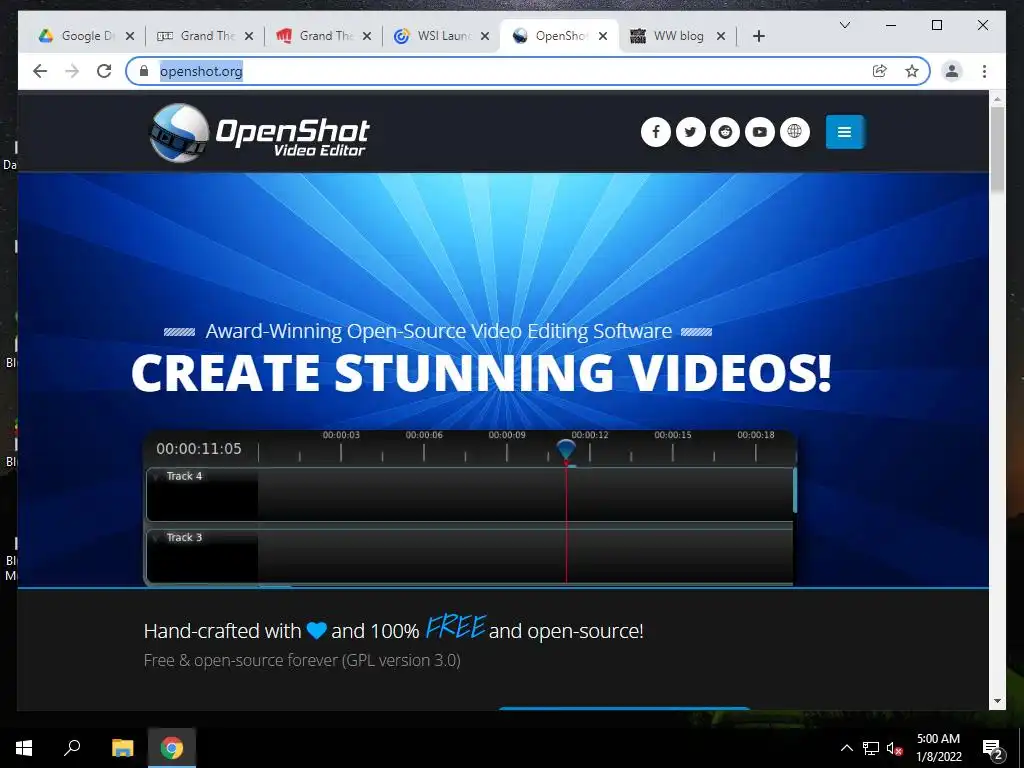Click the muted volume tray icon
1024x768 pixels.
[893, 748]
